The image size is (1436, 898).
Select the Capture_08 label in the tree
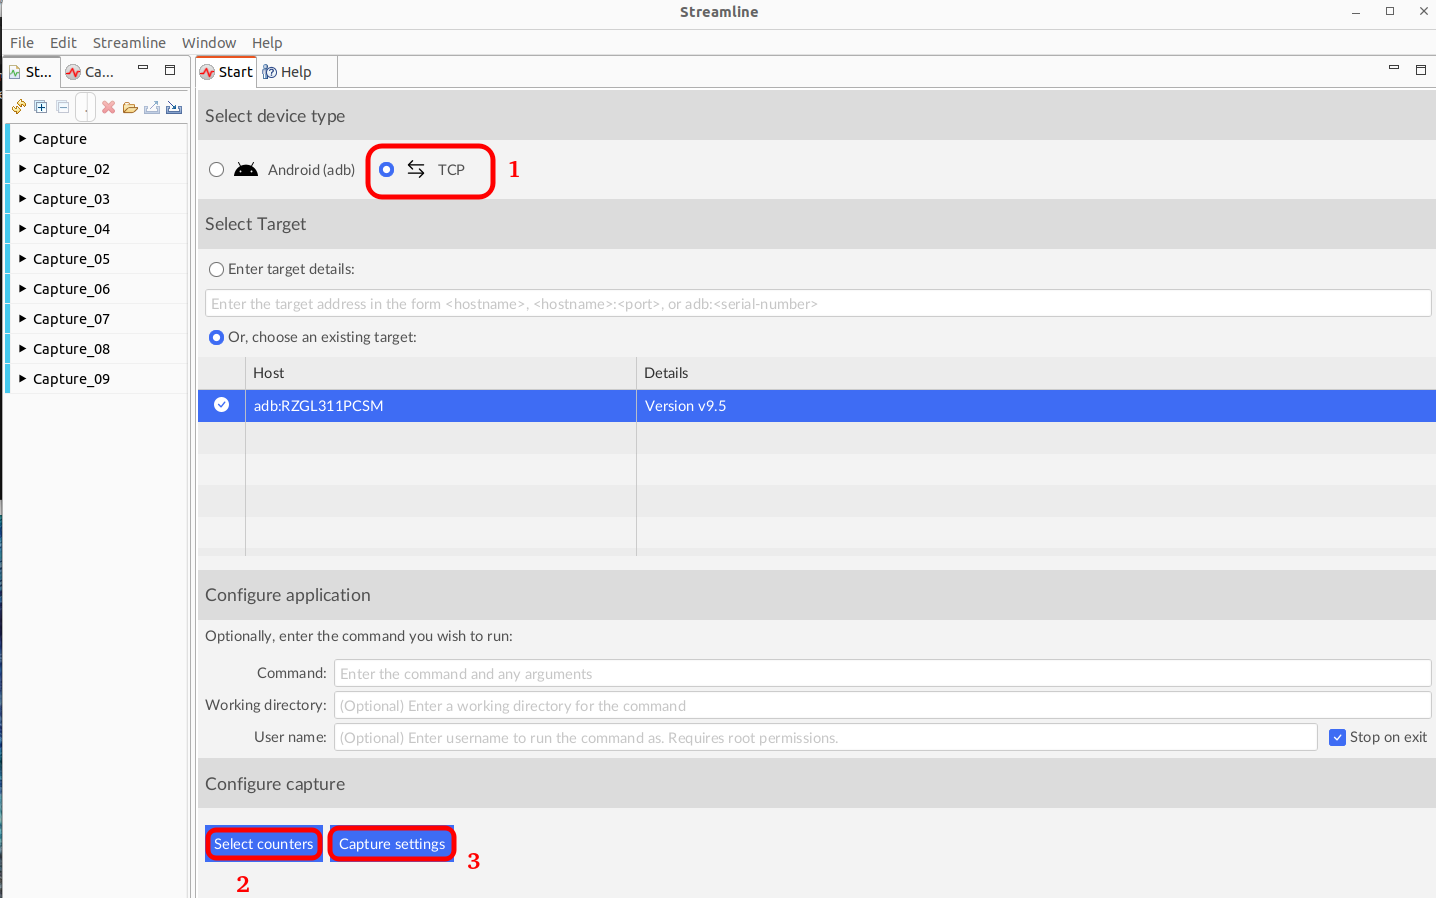[x=71, y=349]
